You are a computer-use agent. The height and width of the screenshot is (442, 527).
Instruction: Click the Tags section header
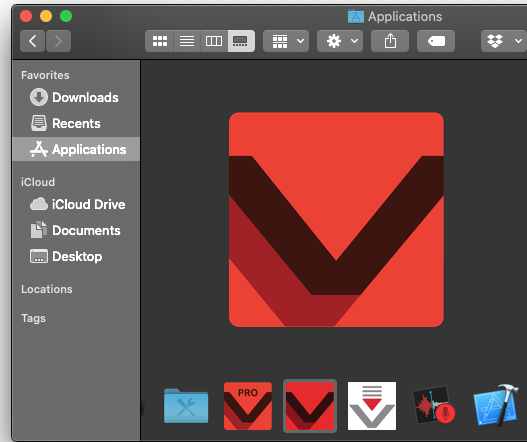(x=33, y=318)
